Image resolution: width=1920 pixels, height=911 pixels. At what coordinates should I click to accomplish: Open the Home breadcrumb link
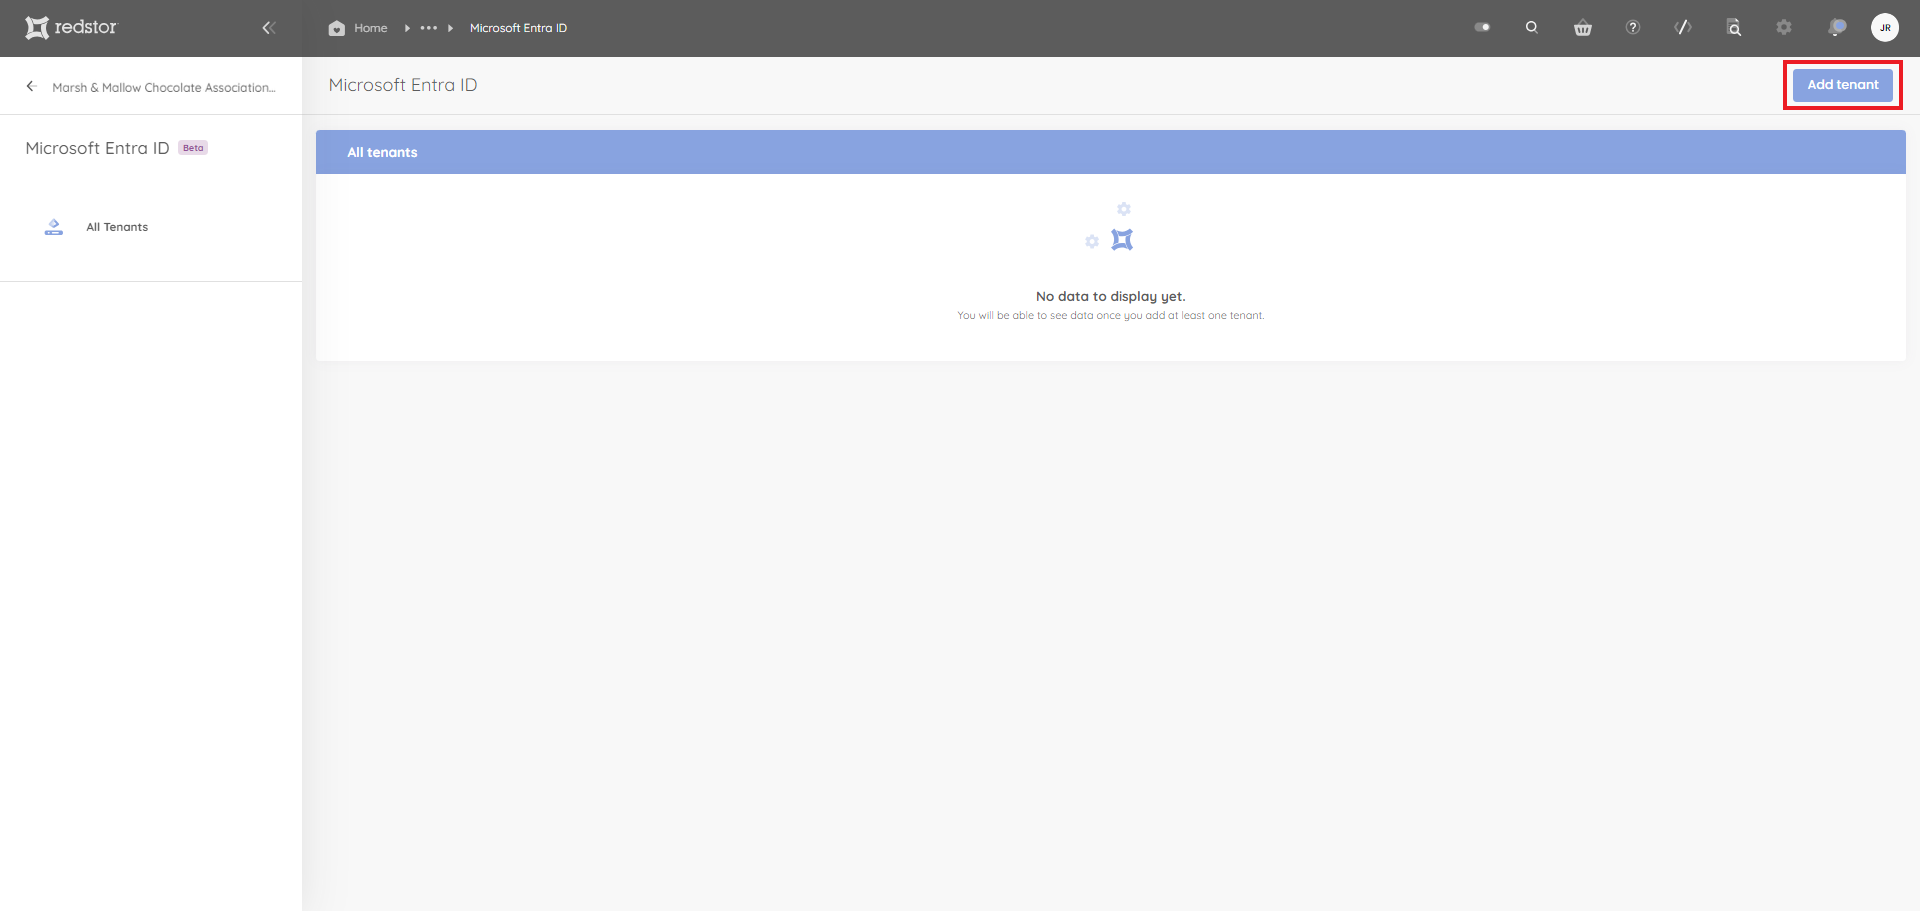(371, 28)
